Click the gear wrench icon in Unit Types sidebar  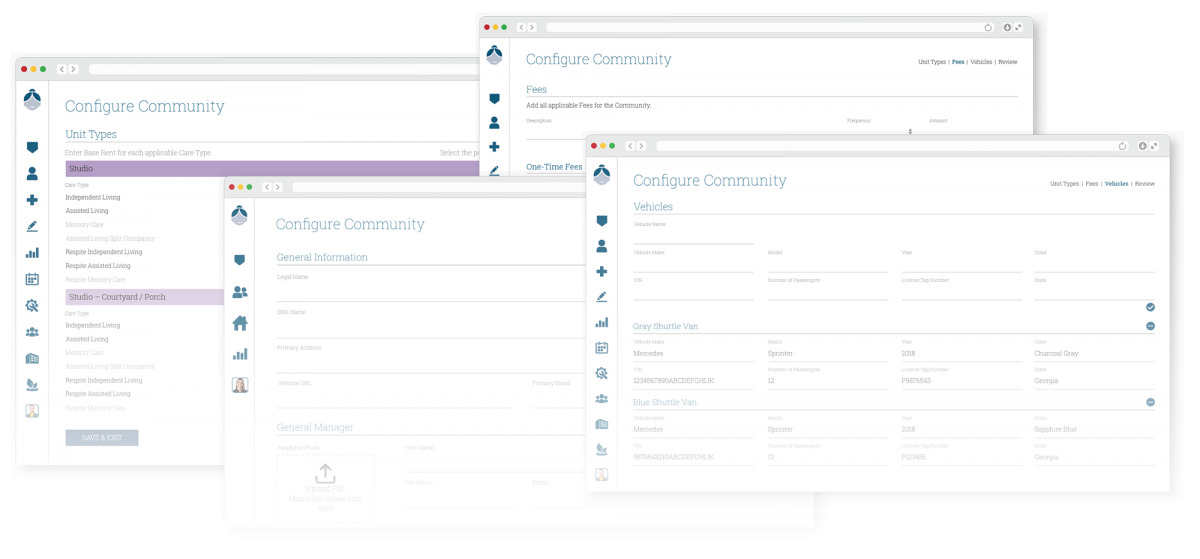(x=32, y=306)
